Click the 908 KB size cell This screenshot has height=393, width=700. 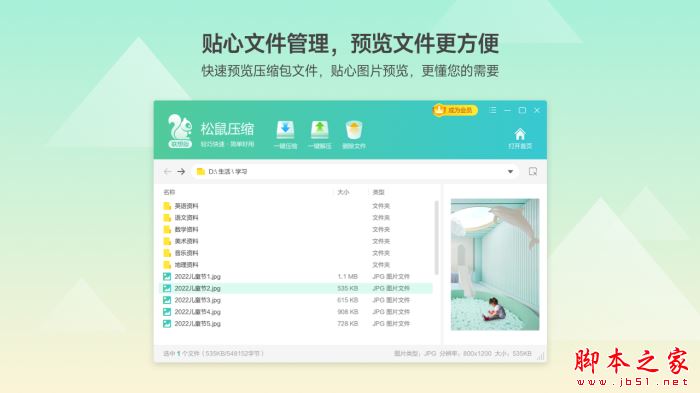[348, 312]
